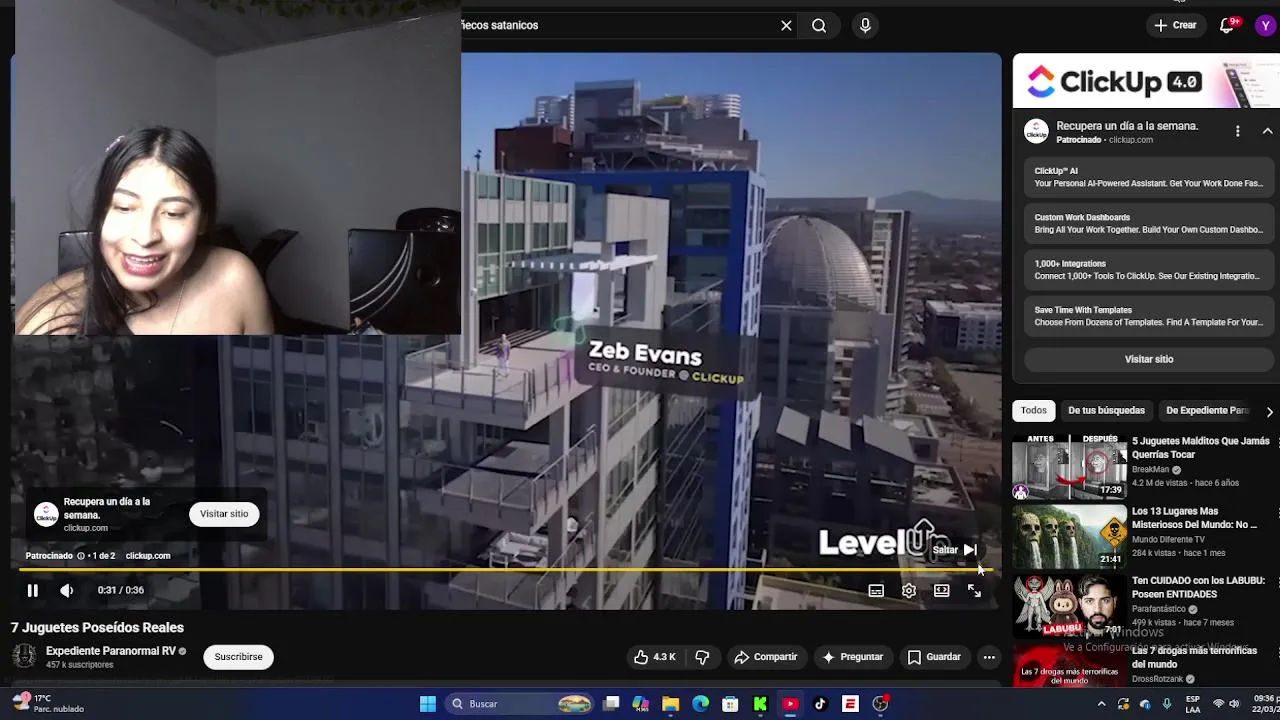Pause the video with the pause button
1280x720 pixels.
[32, 591]
